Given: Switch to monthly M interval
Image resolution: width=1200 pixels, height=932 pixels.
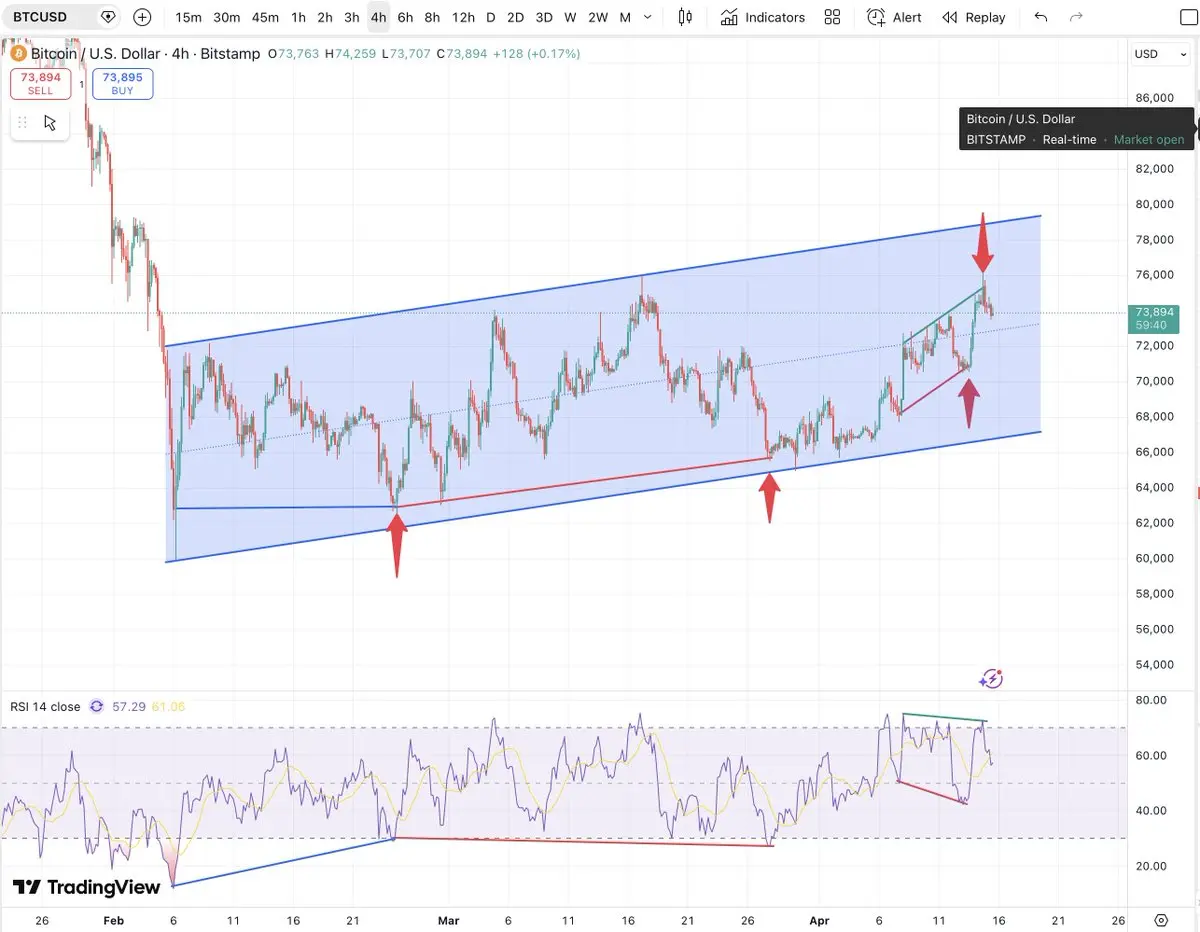Looking at the screenshot, I should click(625, 17).
